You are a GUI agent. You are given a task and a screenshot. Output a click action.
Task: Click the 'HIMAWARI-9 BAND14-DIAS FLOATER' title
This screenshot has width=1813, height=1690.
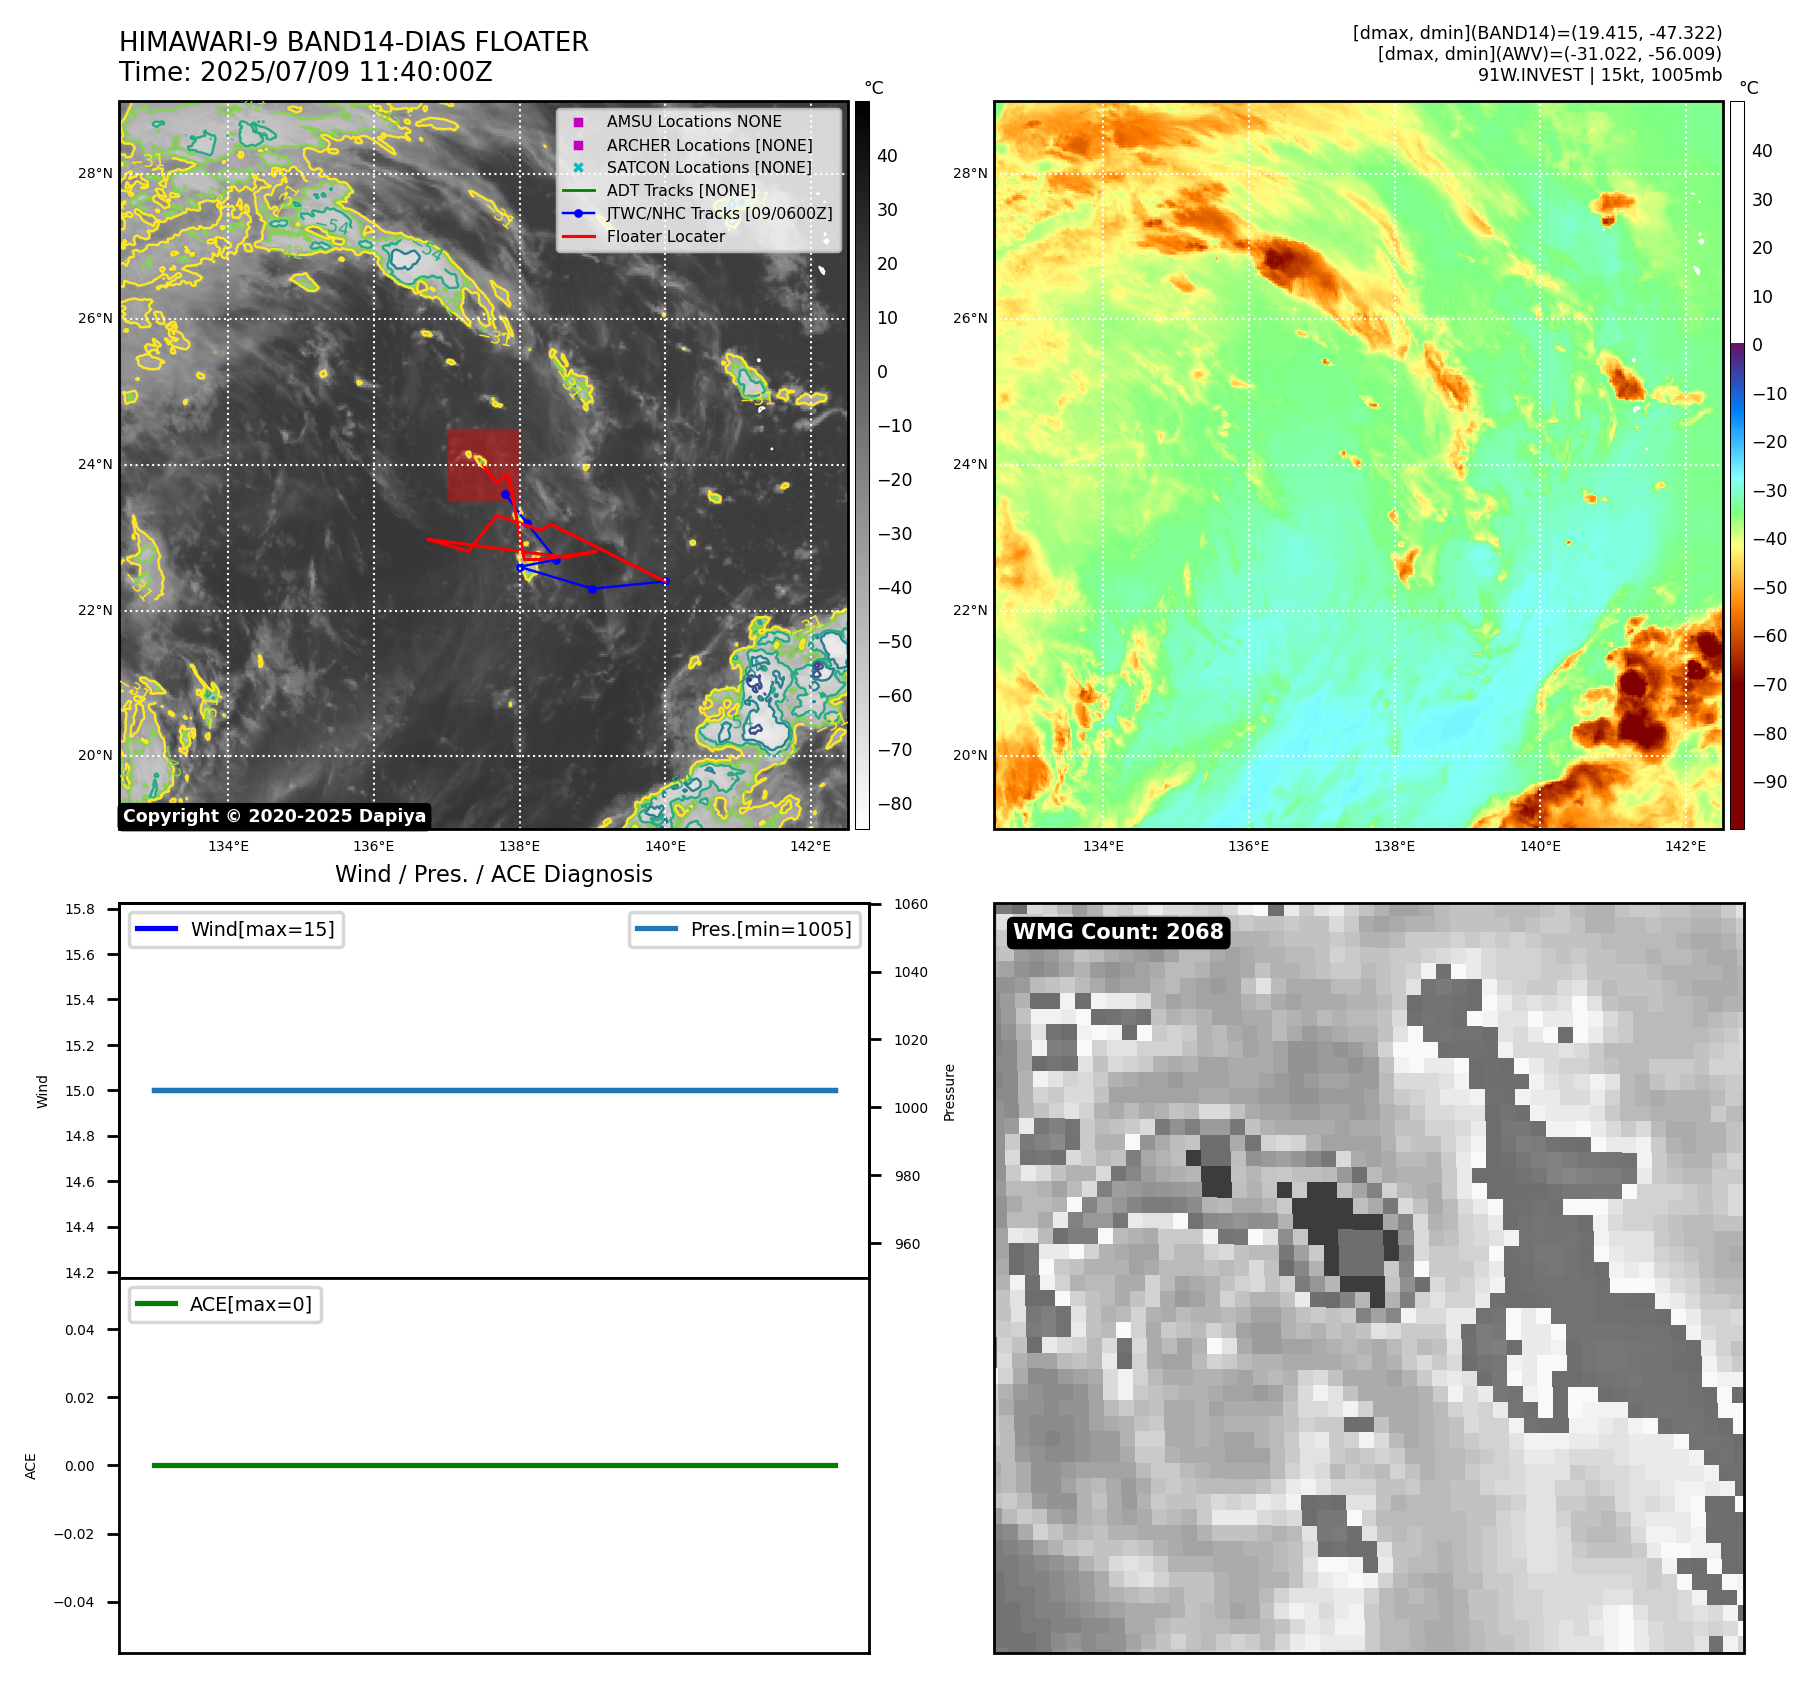pyautogui.click(x=353, y=42)
